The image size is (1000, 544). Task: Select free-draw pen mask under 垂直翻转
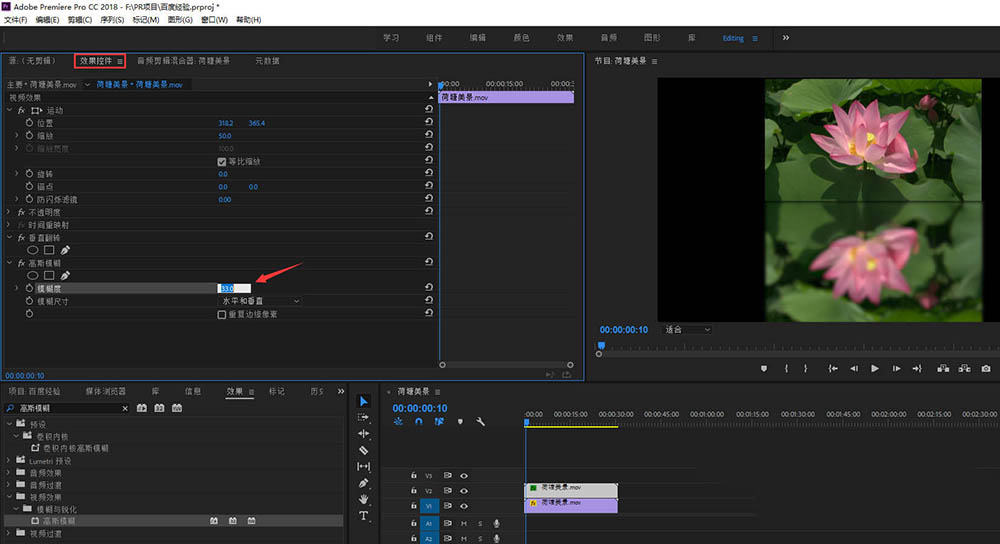click(65, 250)
